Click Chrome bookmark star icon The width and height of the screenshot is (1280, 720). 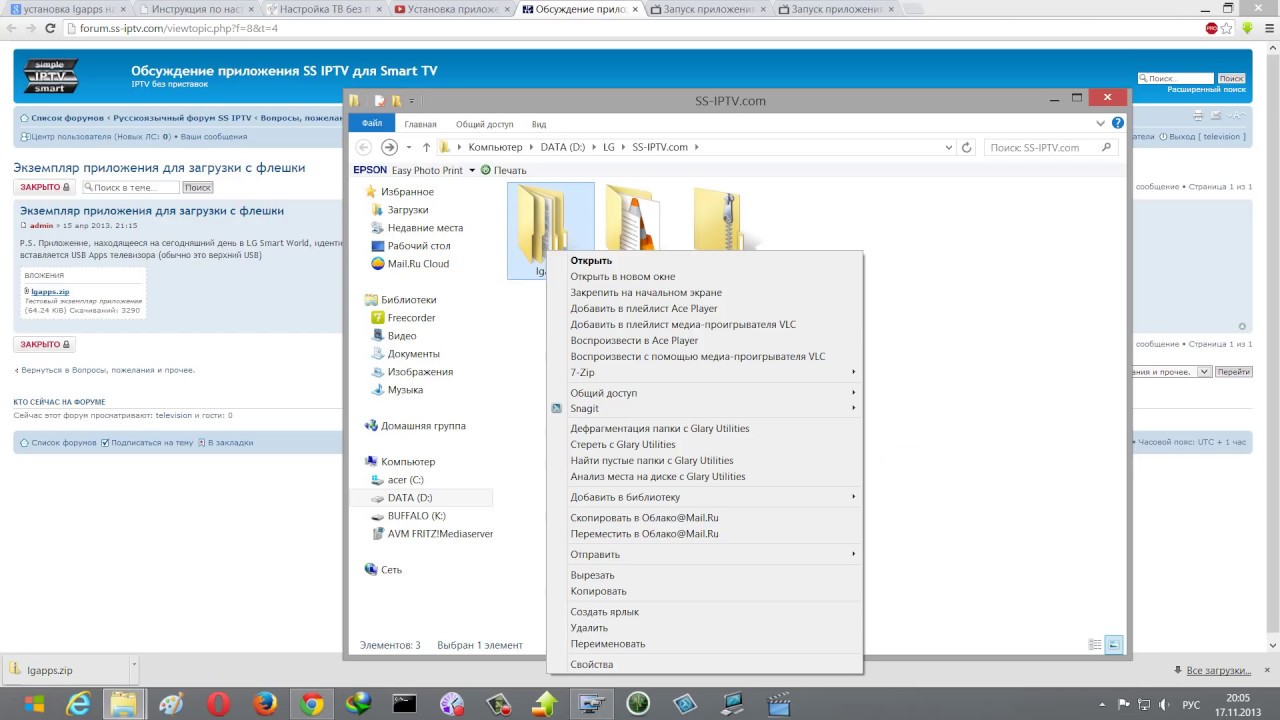(1227, 28)
